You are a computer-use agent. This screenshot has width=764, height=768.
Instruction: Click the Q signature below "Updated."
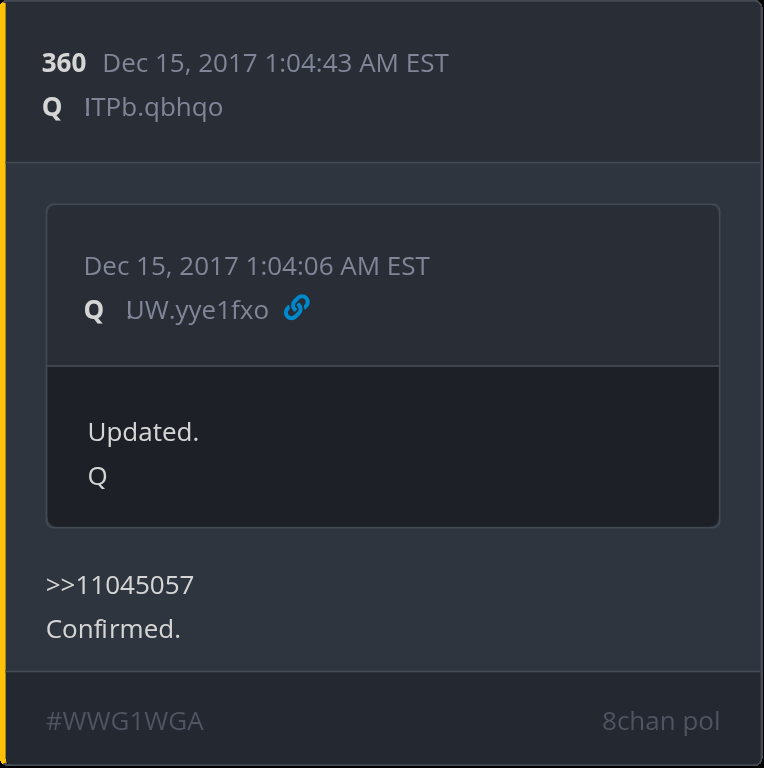pos(97,476)
